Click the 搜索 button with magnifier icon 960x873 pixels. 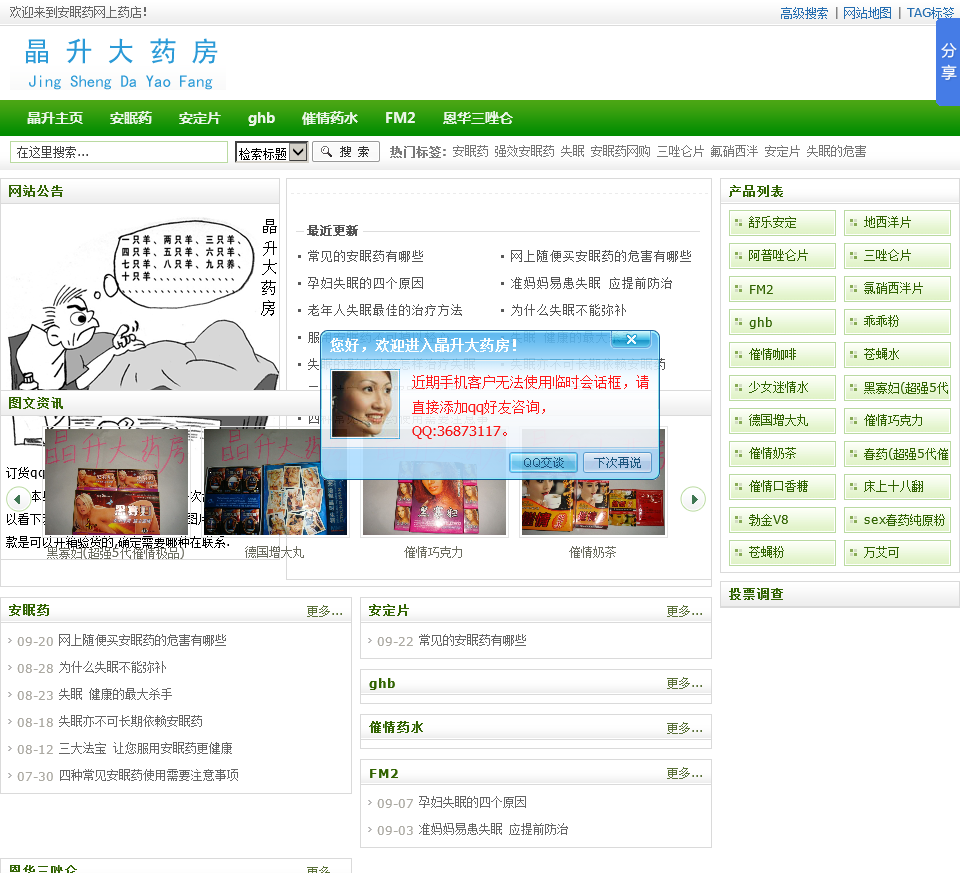point(346,152)
